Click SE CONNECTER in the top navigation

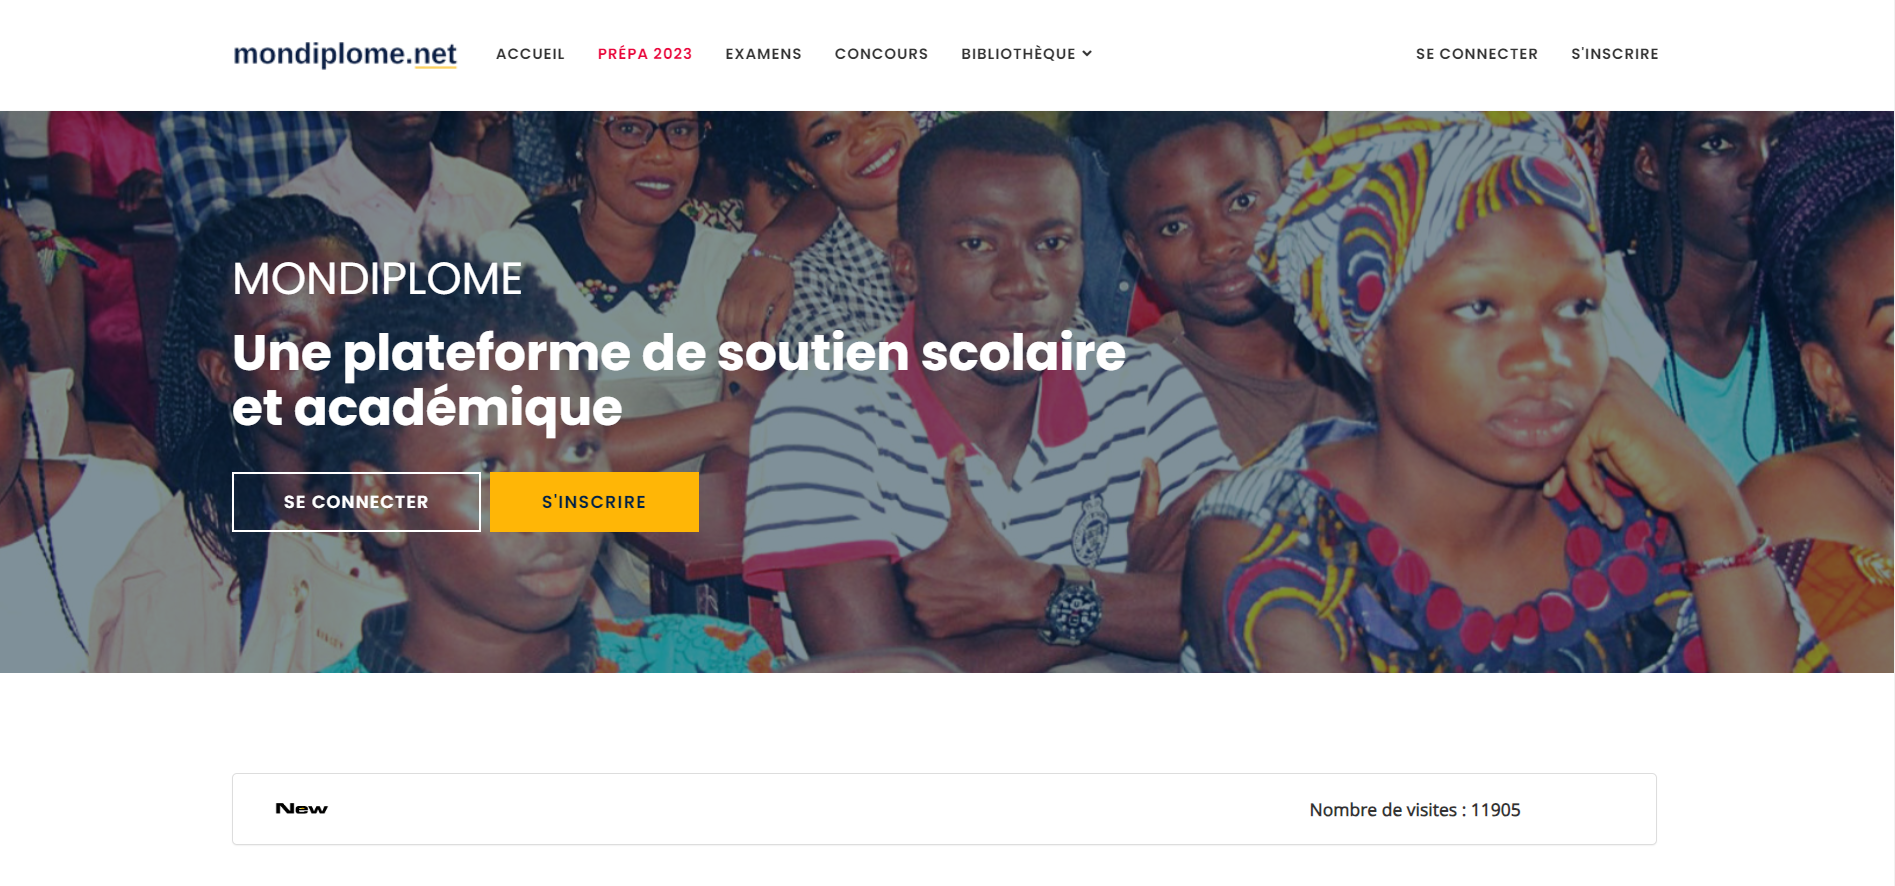coord(1476,54)
